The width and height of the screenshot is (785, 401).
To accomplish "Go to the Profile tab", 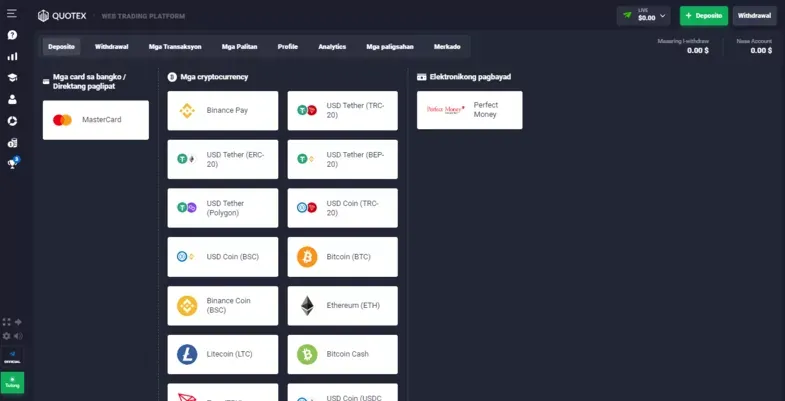I will point(288,47).
